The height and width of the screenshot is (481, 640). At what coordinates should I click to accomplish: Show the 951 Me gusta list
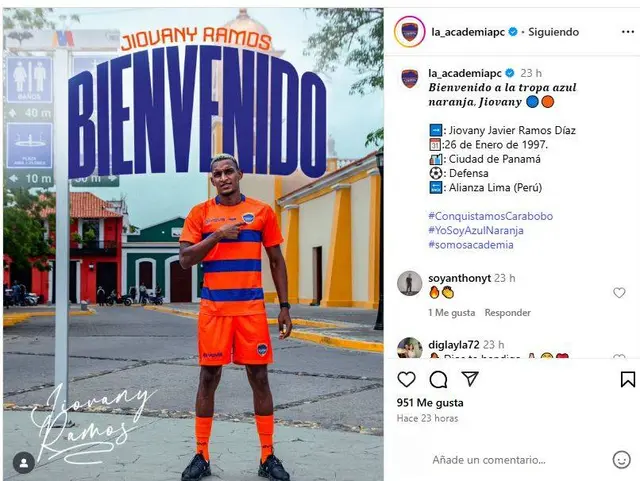click(x=430, y=403)
